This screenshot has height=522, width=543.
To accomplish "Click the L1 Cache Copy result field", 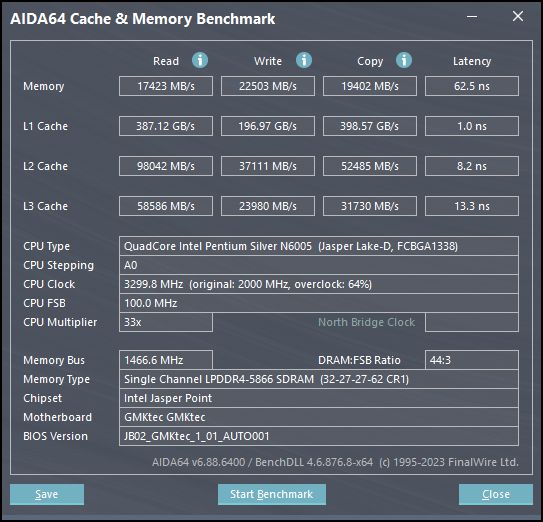I will tap(370, 126).
